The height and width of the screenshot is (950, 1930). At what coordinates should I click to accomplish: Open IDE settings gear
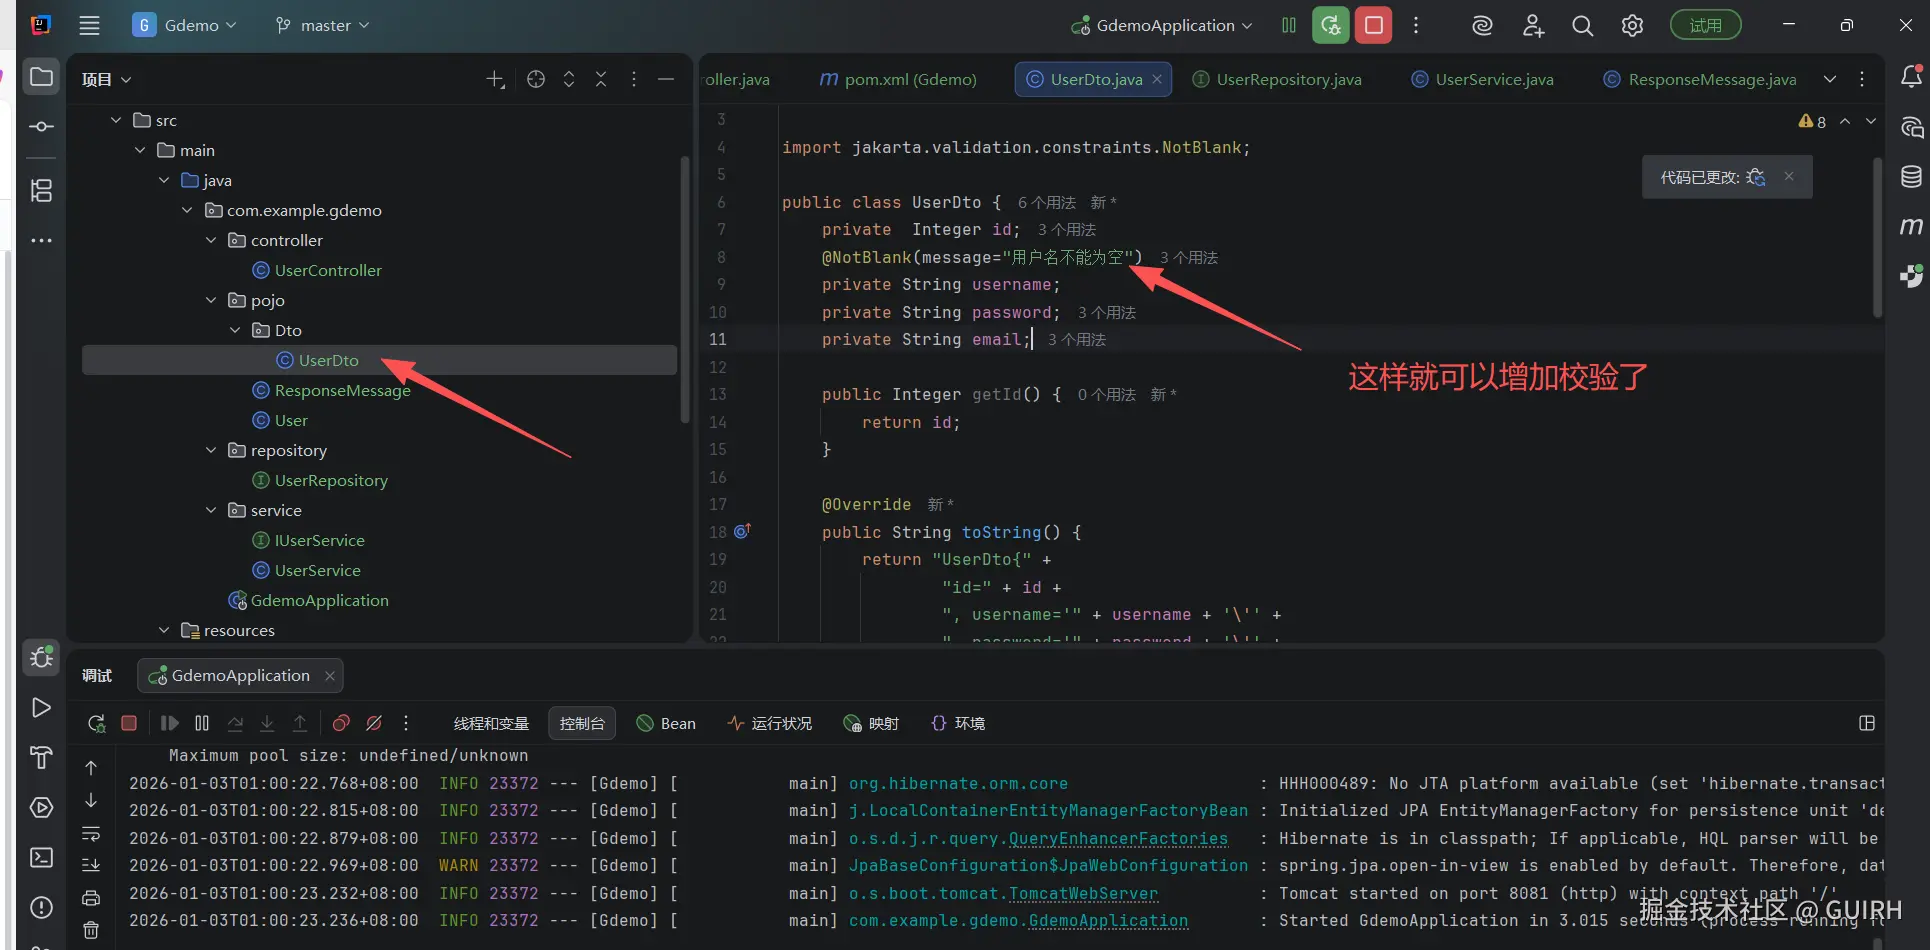(1632, 26)
